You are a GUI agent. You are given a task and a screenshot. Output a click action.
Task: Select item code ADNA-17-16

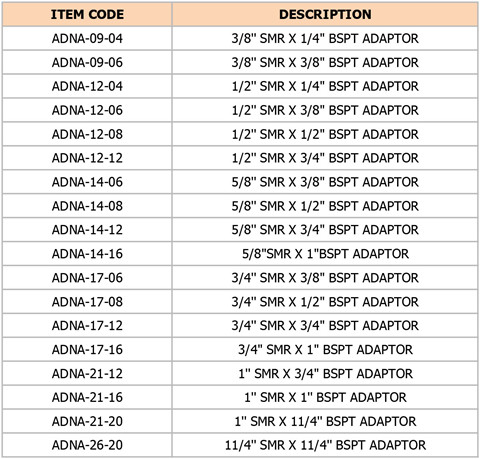click(x=87, y=349)
